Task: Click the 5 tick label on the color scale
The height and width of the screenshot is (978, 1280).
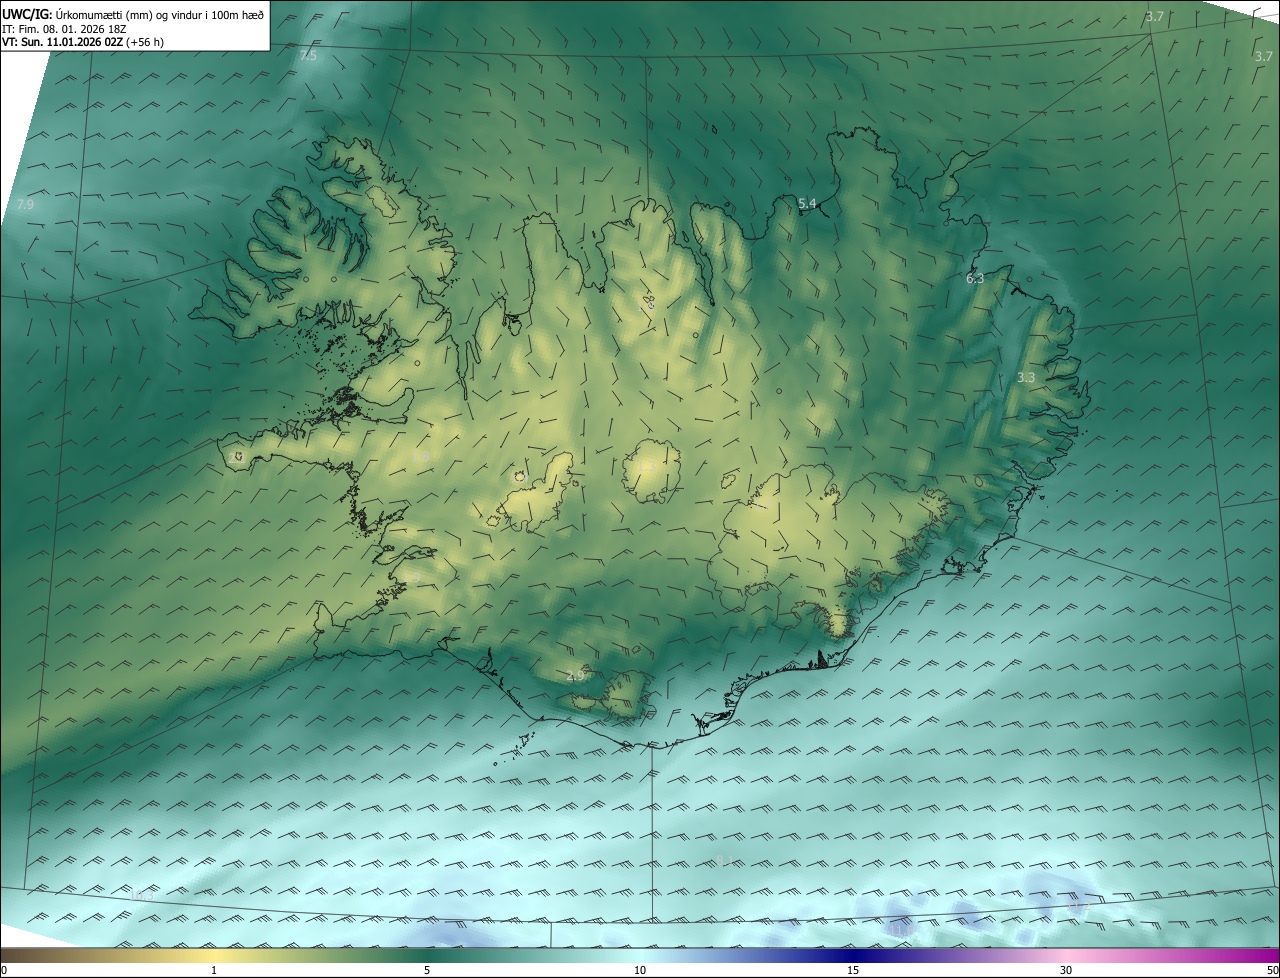Action: point(427,970)
